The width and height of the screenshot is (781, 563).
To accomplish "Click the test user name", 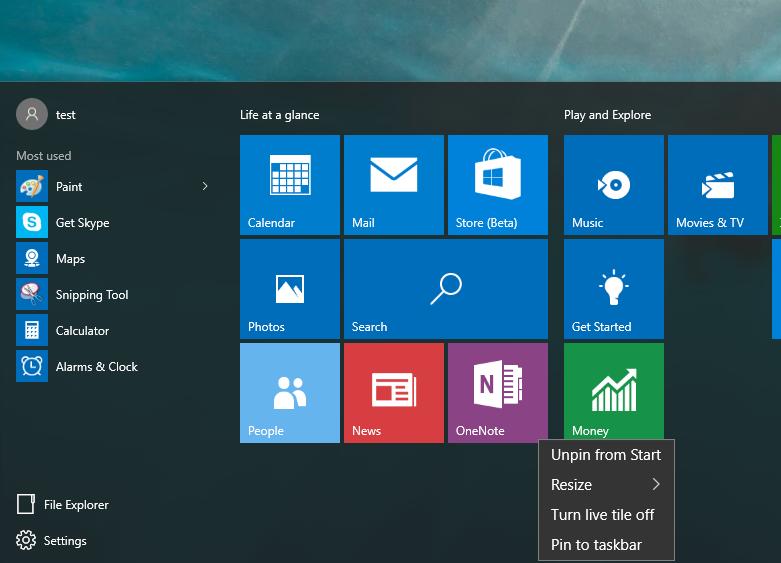I will tap(66, 115).
